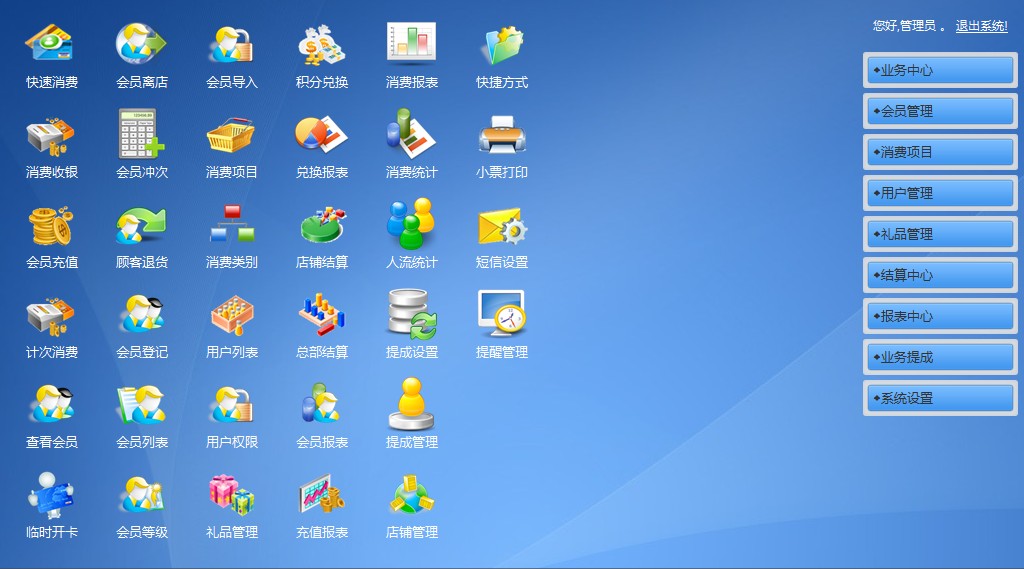Image resolution: width=1024 pixels, height=569 pixels.
Task: Open 用户权限 lock icon
Action: pos(231,404)
